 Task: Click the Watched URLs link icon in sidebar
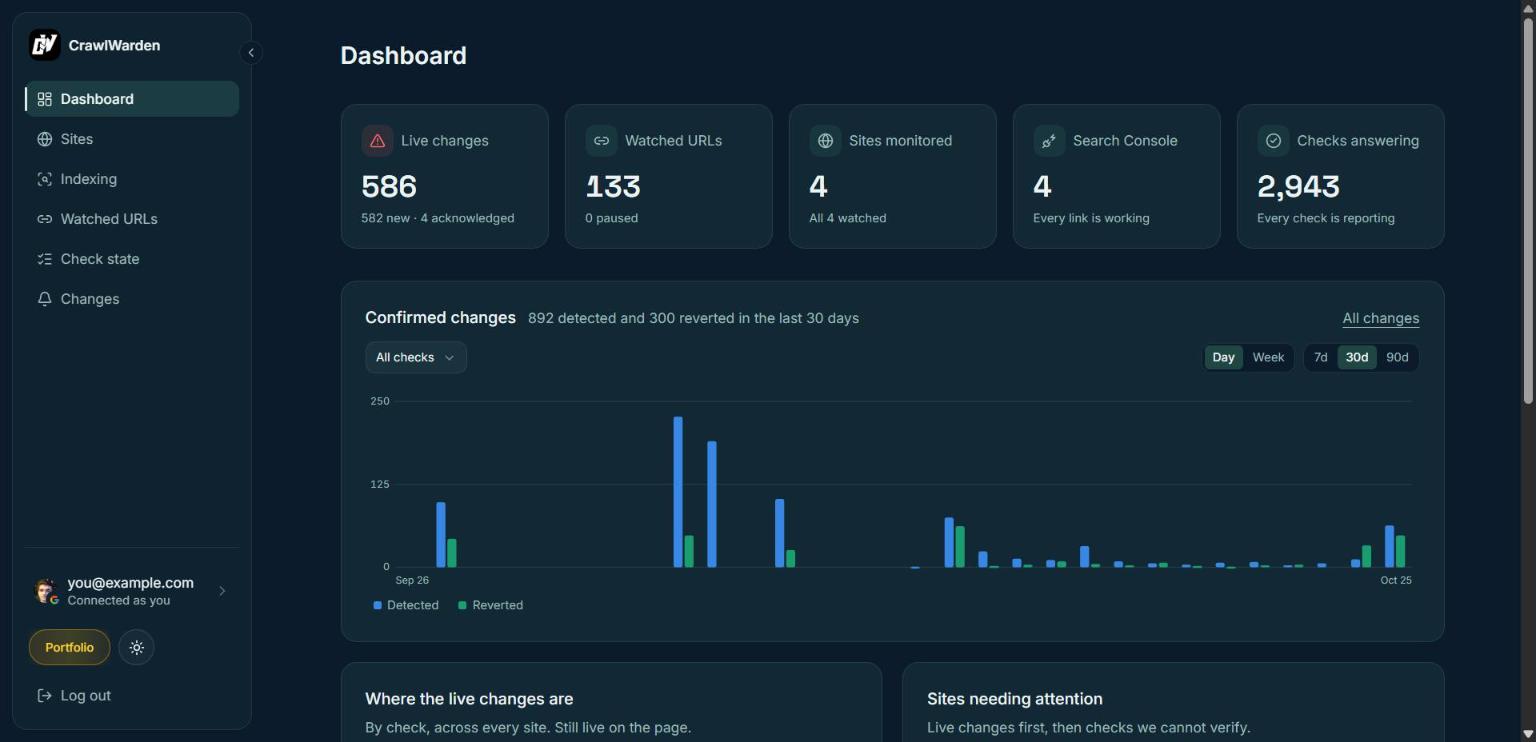[44, 219]
